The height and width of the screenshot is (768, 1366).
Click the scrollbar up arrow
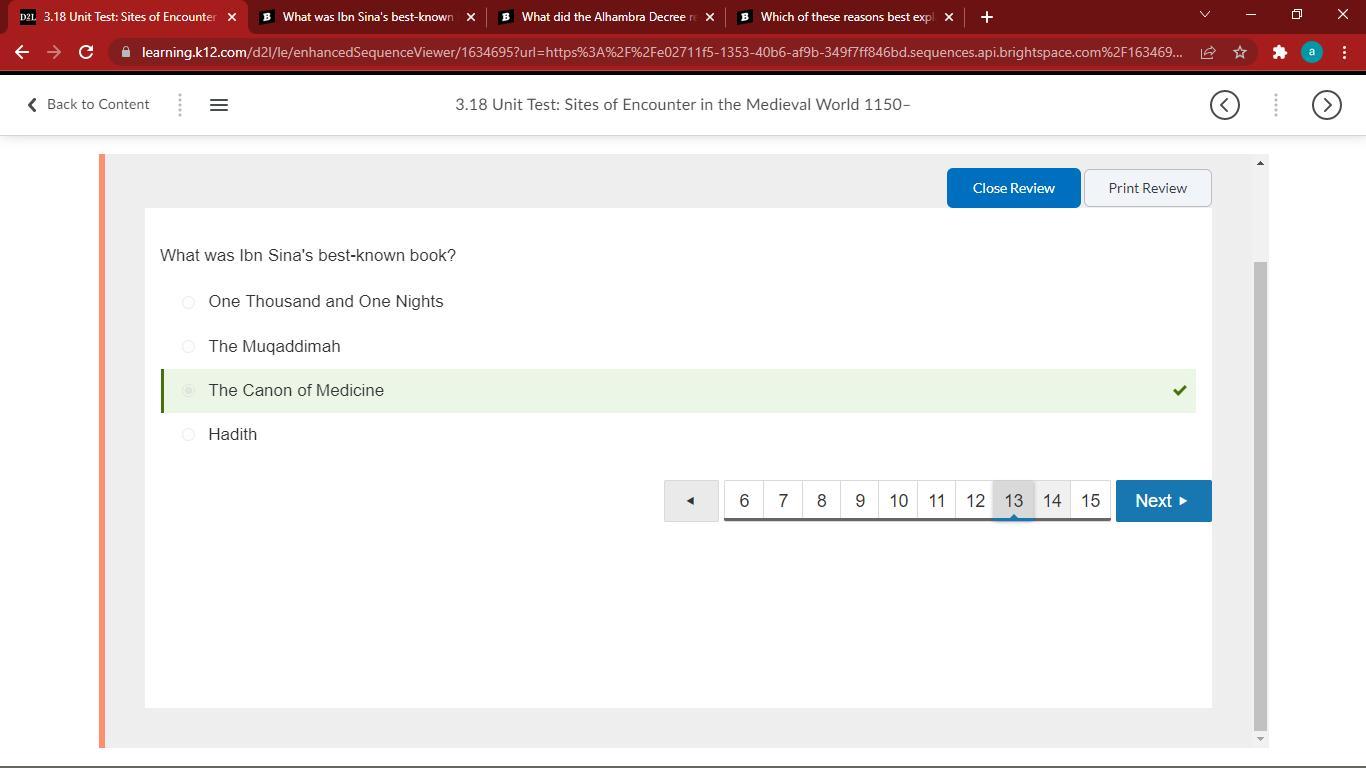coord(1260,162)
